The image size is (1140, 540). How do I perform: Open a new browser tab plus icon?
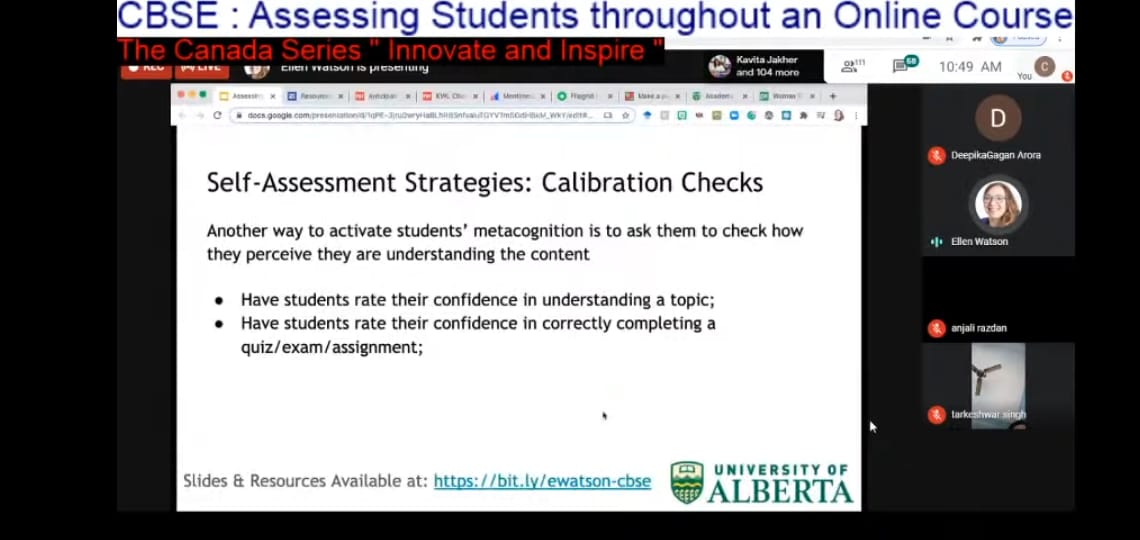833,96
